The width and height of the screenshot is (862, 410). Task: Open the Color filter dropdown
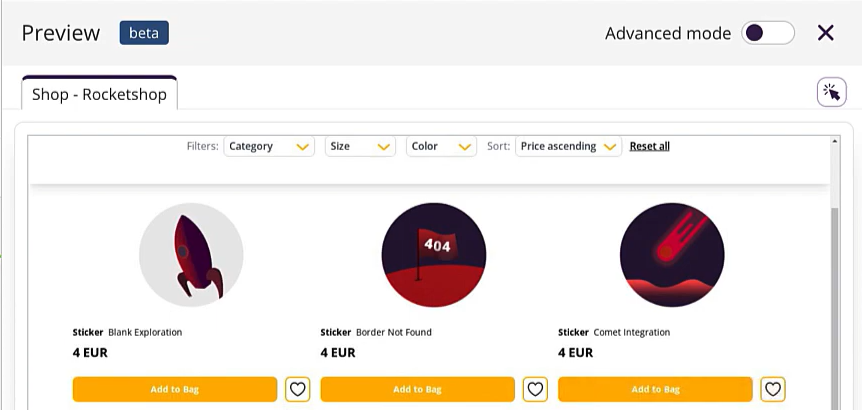tap(441, 146)
